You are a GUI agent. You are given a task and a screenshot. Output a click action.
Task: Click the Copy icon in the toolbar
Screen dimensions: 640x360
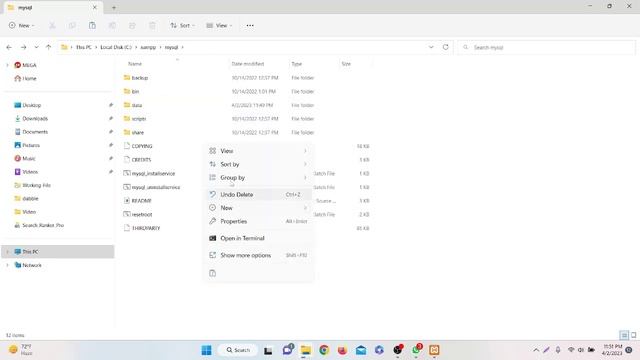(72, 25)
